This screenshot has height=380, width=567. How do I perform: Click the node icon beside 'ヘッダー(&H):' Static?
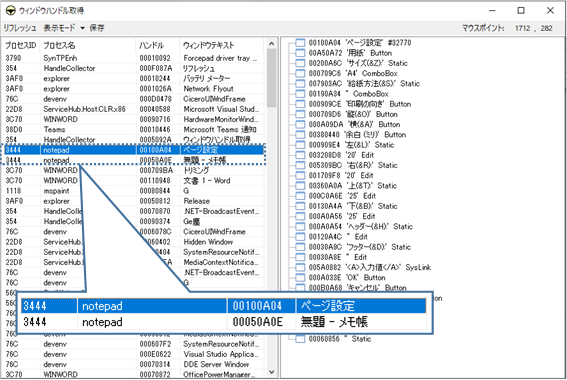300,227
